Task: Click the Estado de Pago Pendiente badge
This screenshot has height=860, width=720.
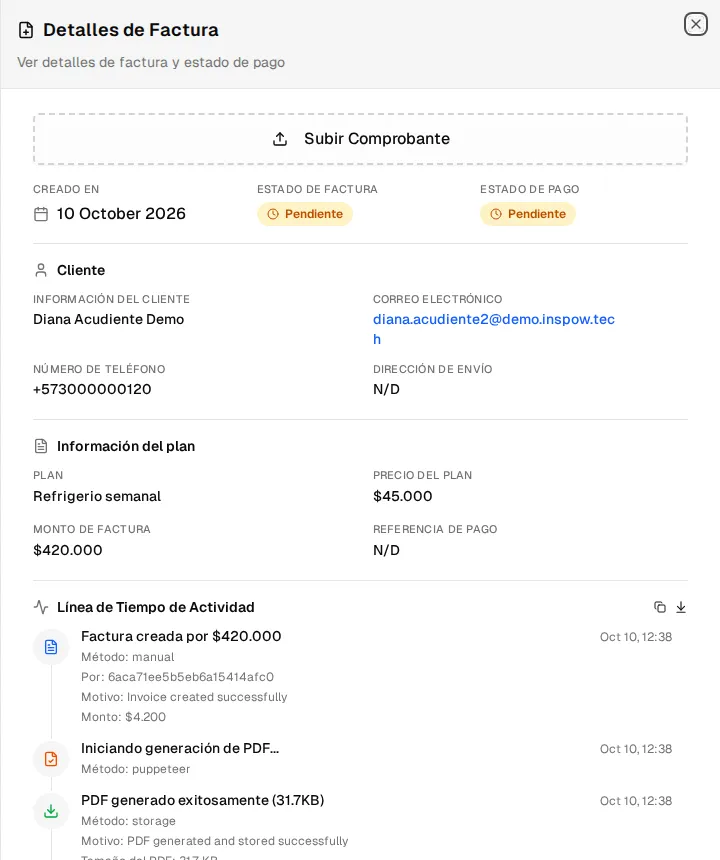Action: [x=528, y=214]
